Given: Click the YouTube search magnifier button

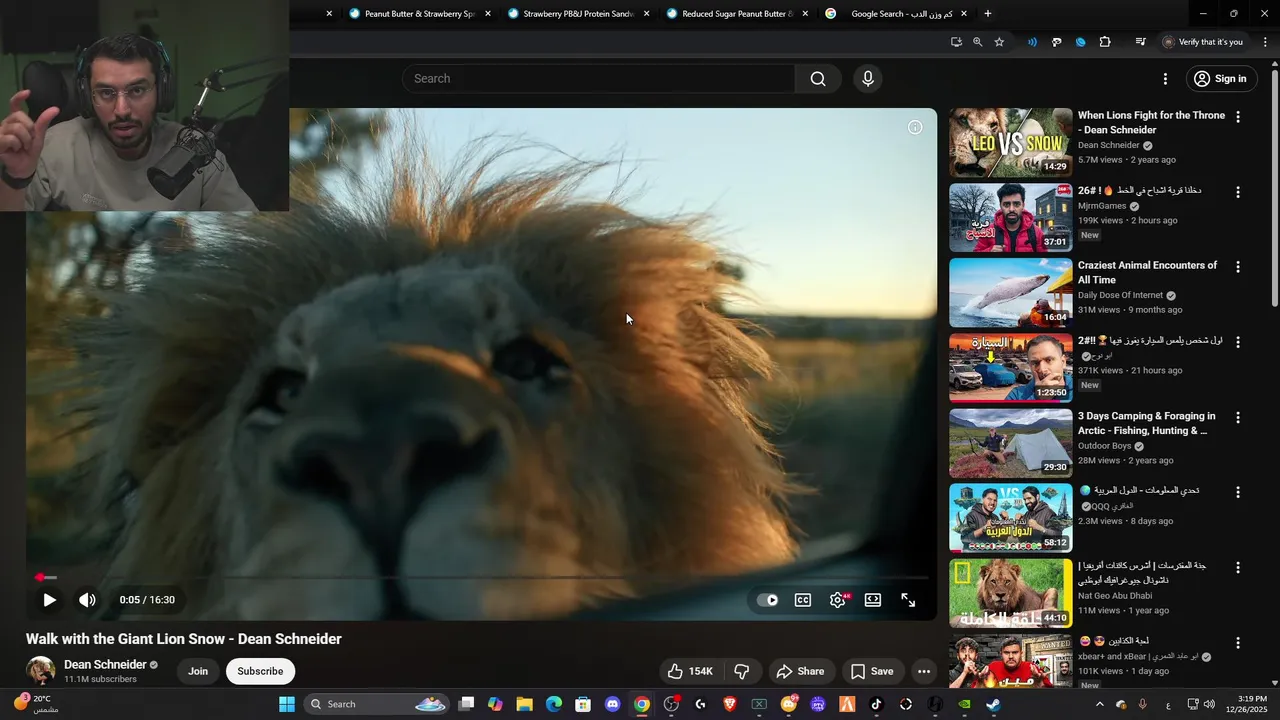Looking at the screenshot, I should (818, 79).
